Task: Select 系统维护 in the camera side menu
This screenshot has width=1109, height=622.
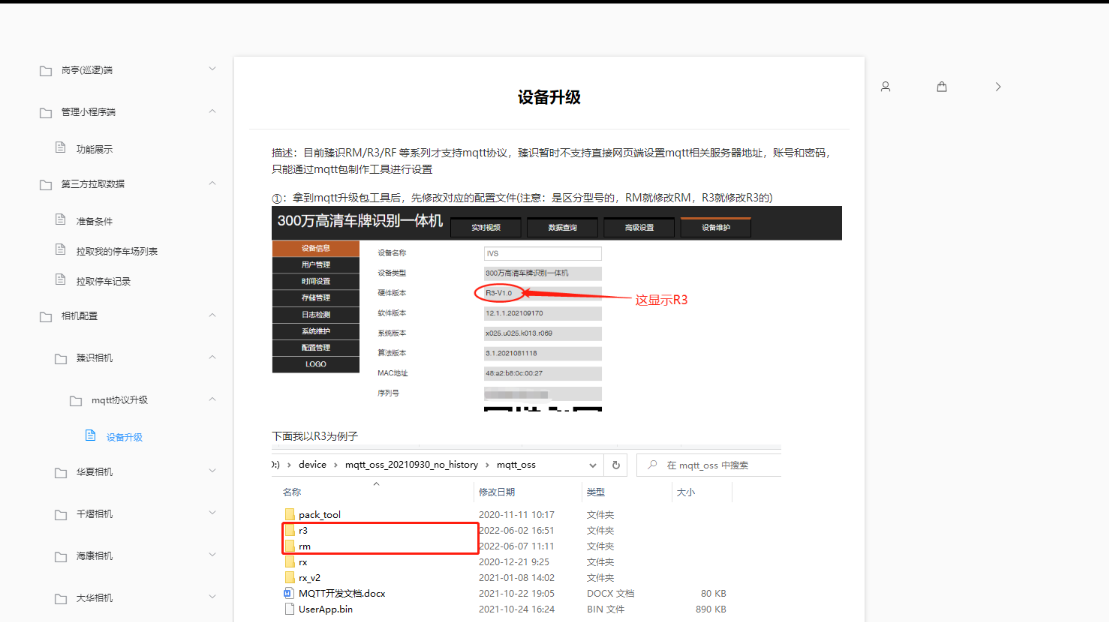Action: 315,331
